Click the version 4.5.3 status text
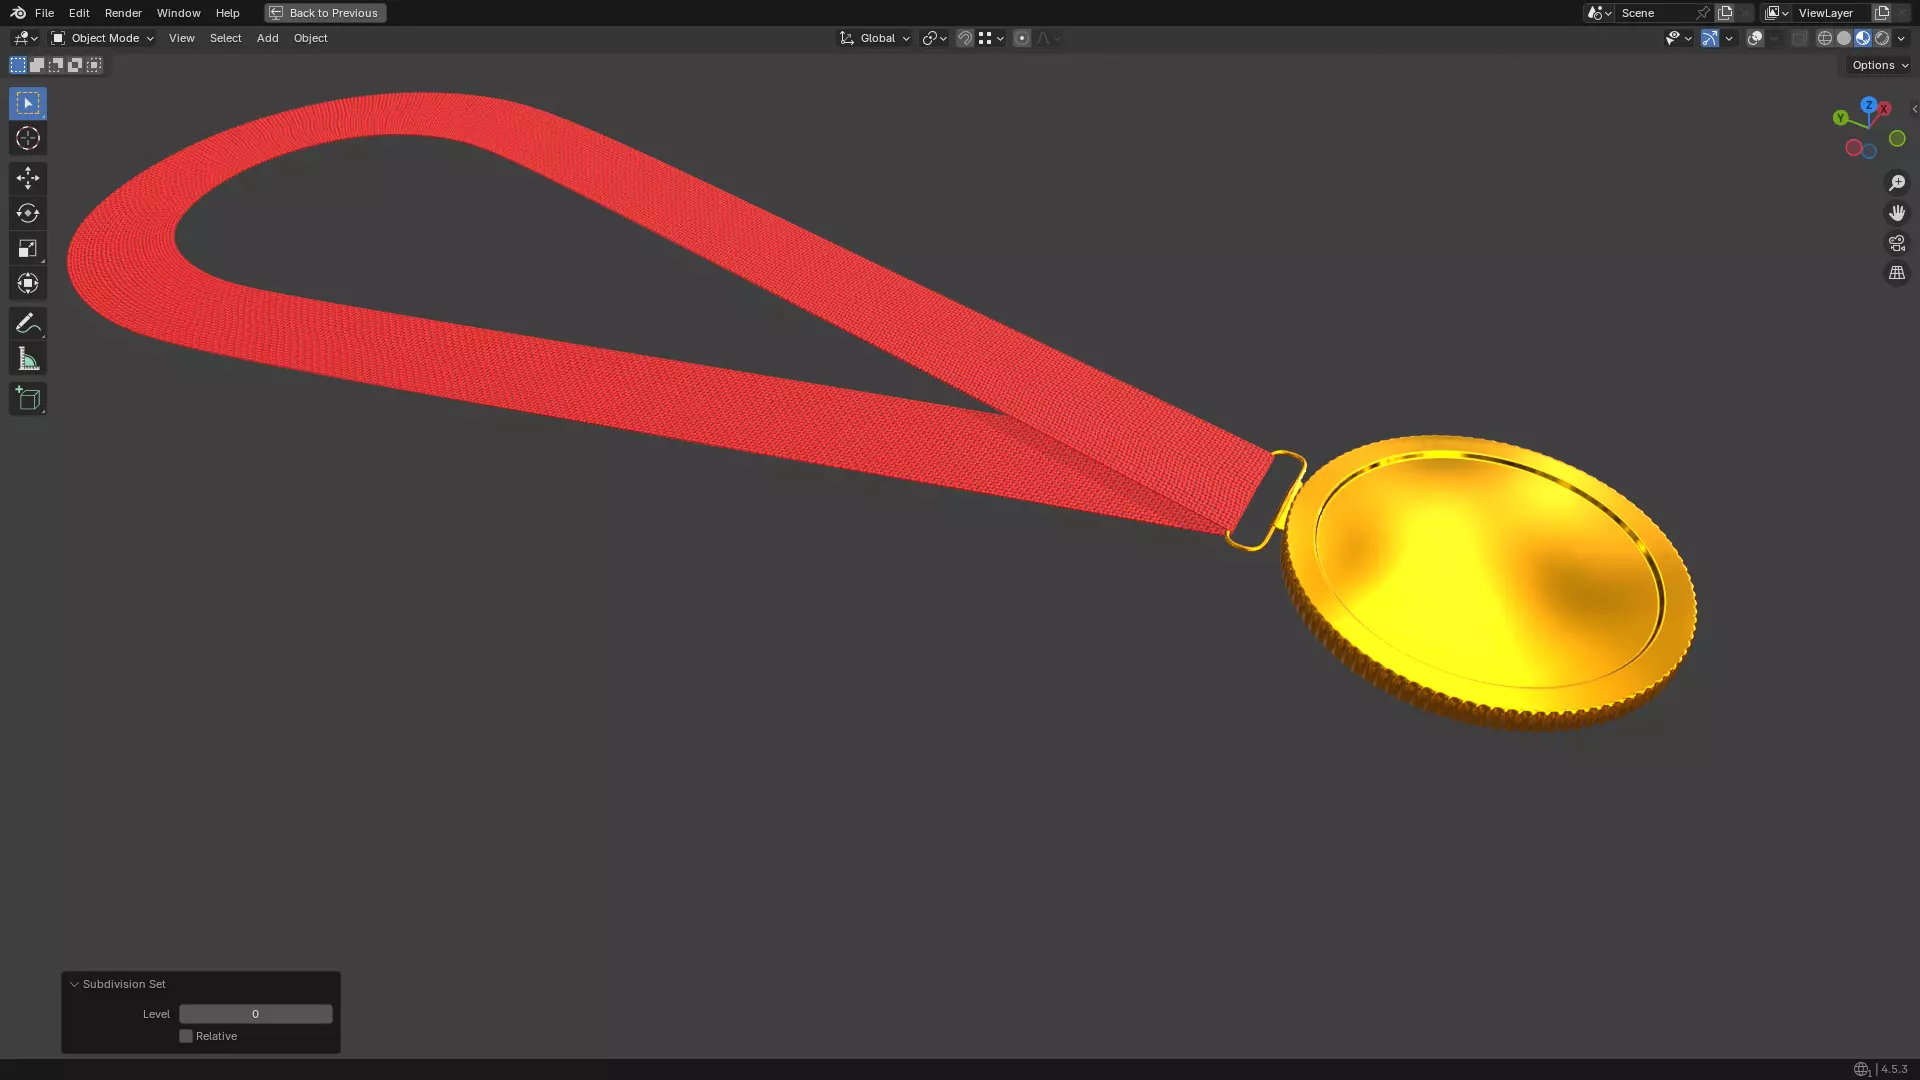1920x1080 pixels. pyautogui.click(x=1894, y=1069)
